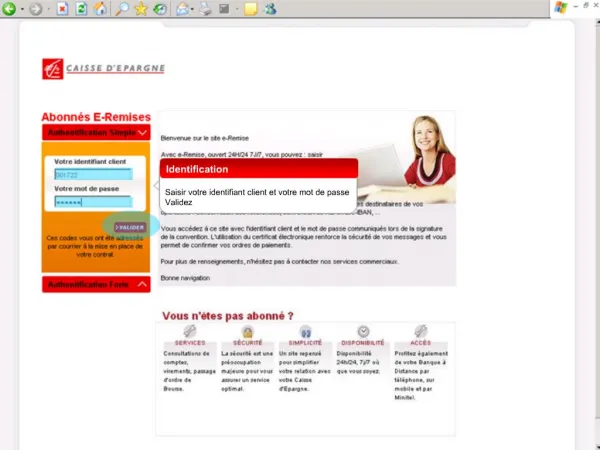600x450 pixels.
Task: Click the yellow note toolbar icon
Action: click(x=251, y=9)
